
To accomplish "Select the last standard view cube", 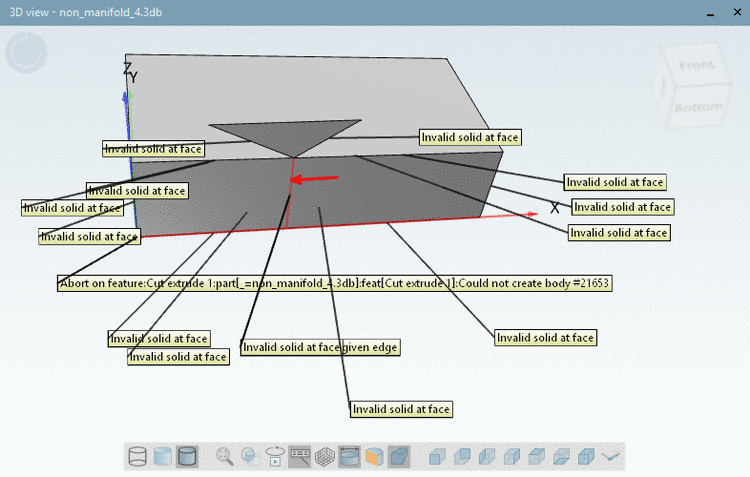I will [x=586, y=456].
